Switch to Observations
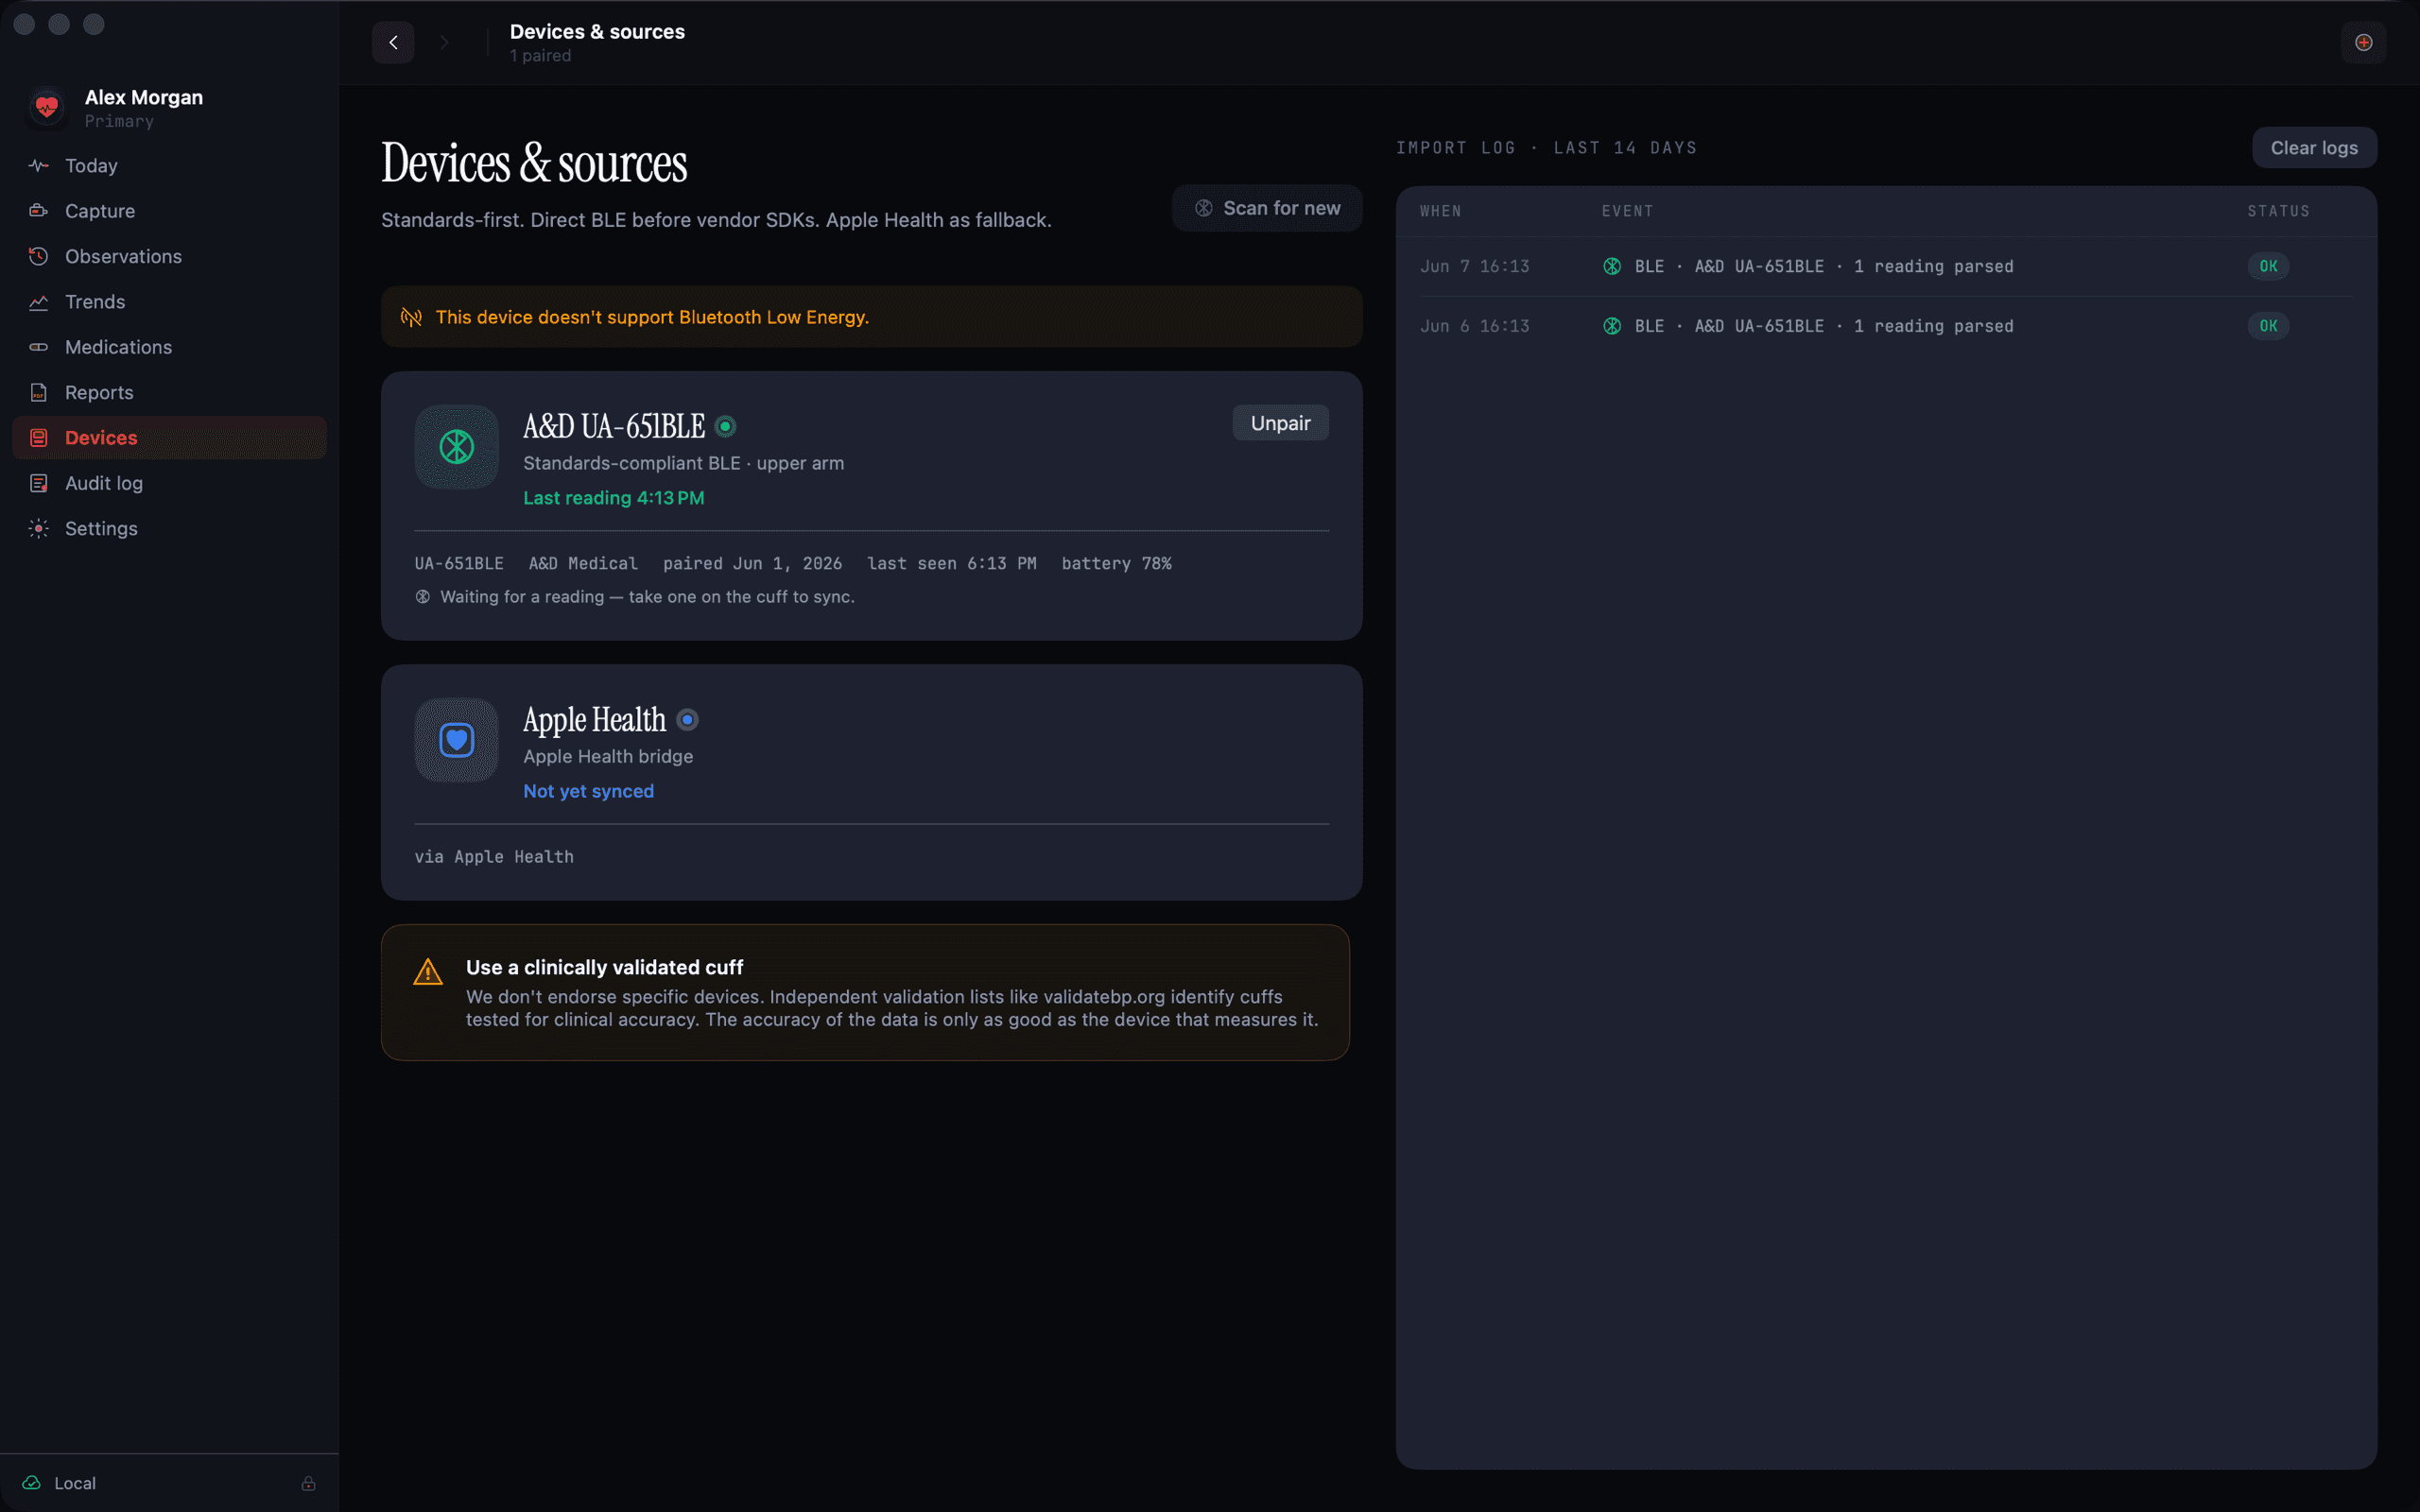 click(169, 256)
